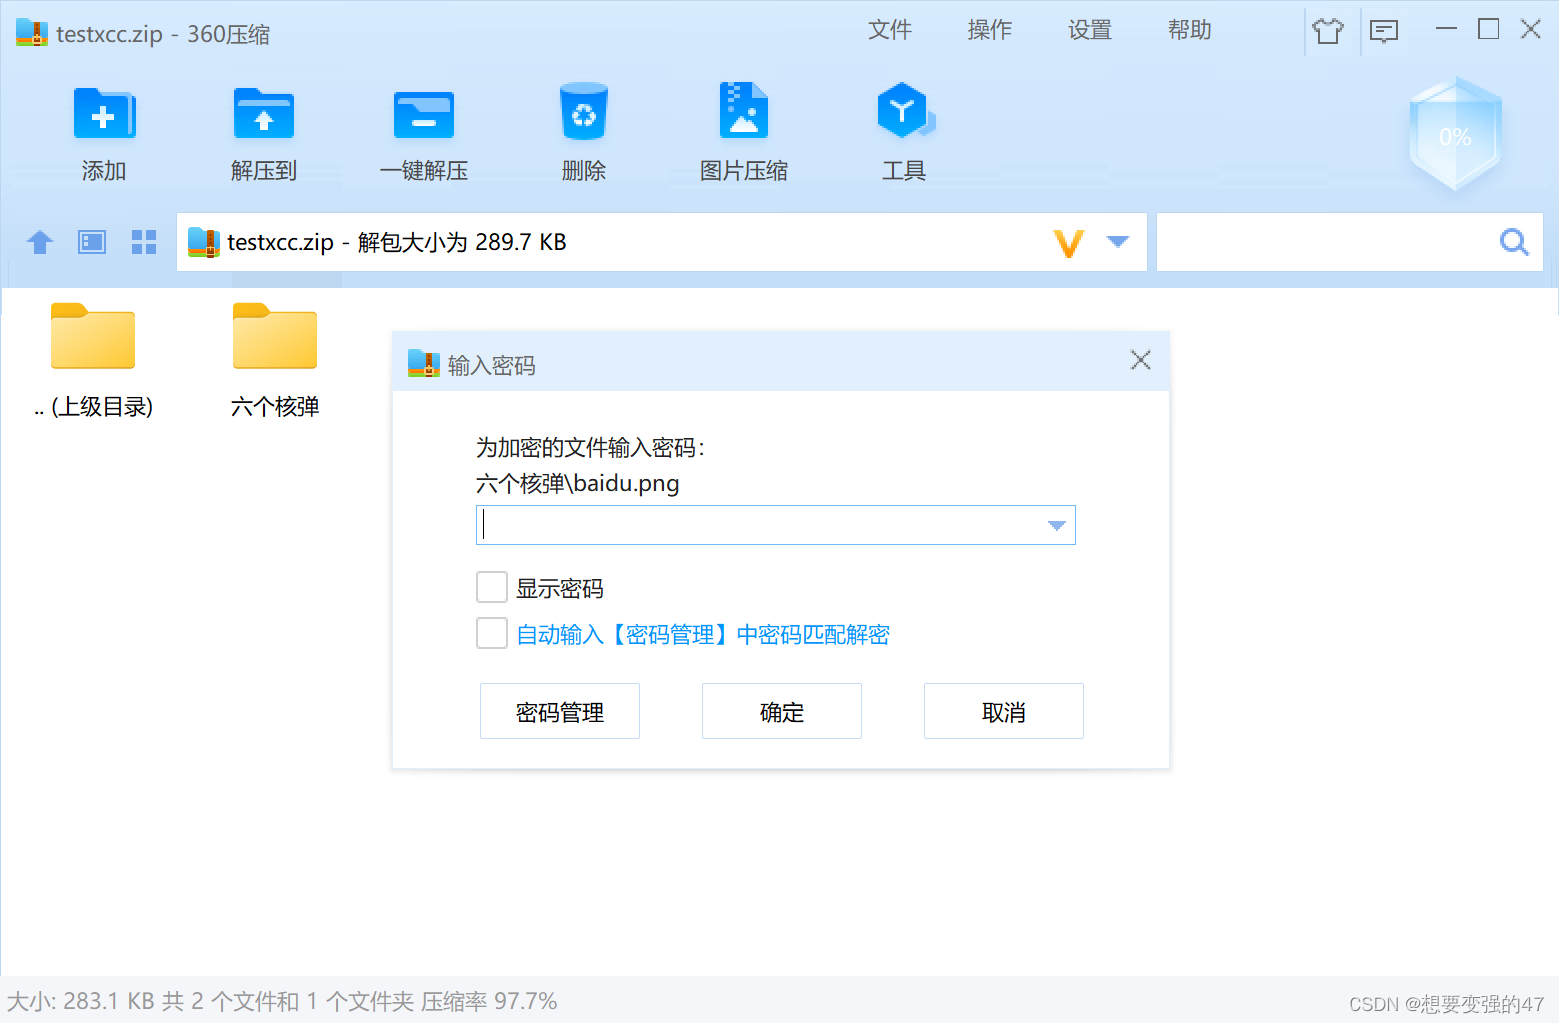Open the 上级目录 parent folder
Screen dimensions: 1559x1023
[93, 360]
